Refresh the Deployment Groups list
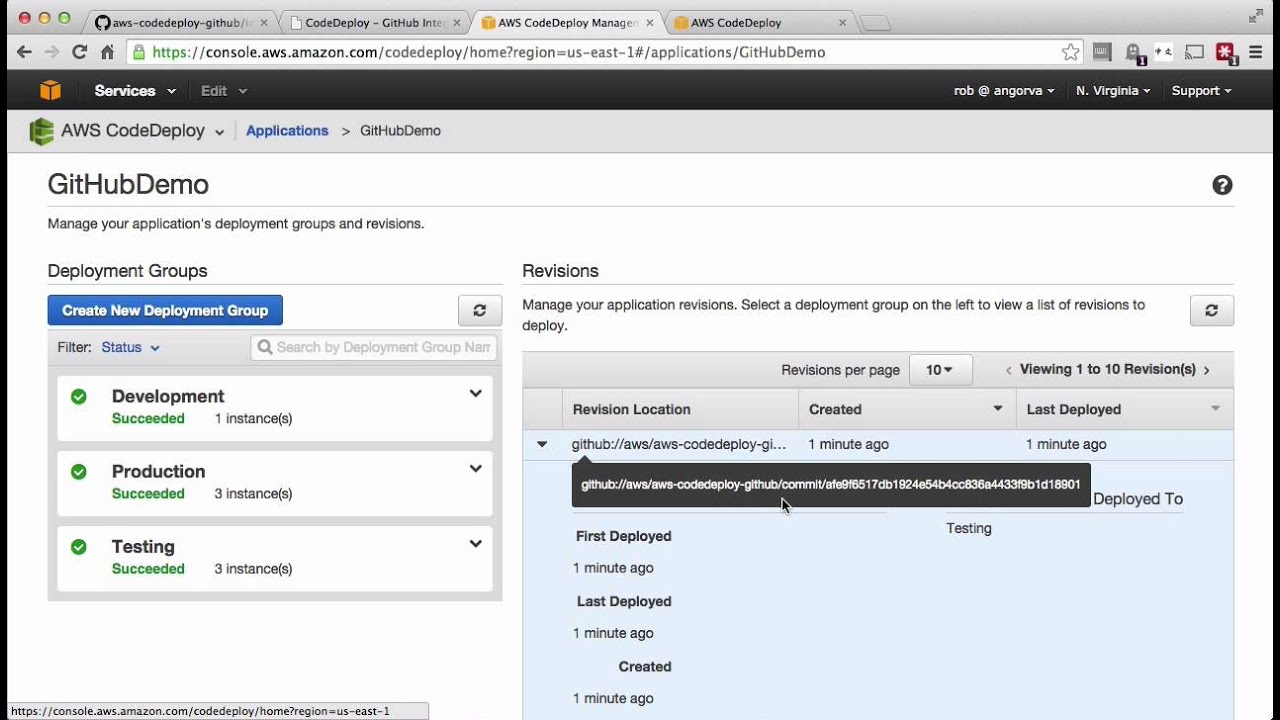This screenshot has width=1280, height=720. tap(480, 310)
